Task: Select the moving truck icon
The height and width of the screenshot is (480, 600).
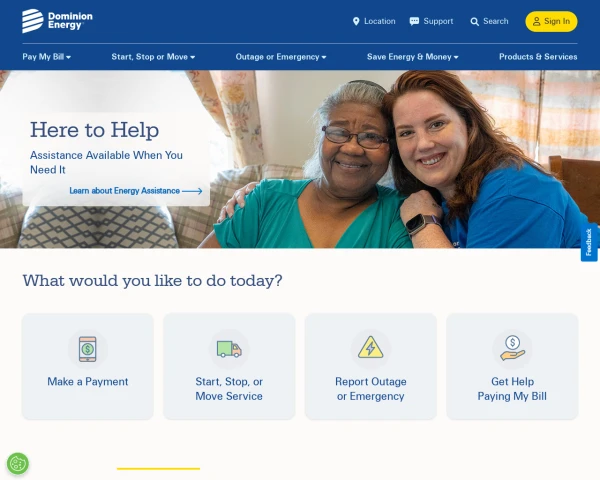Action: tap(229, 349)
